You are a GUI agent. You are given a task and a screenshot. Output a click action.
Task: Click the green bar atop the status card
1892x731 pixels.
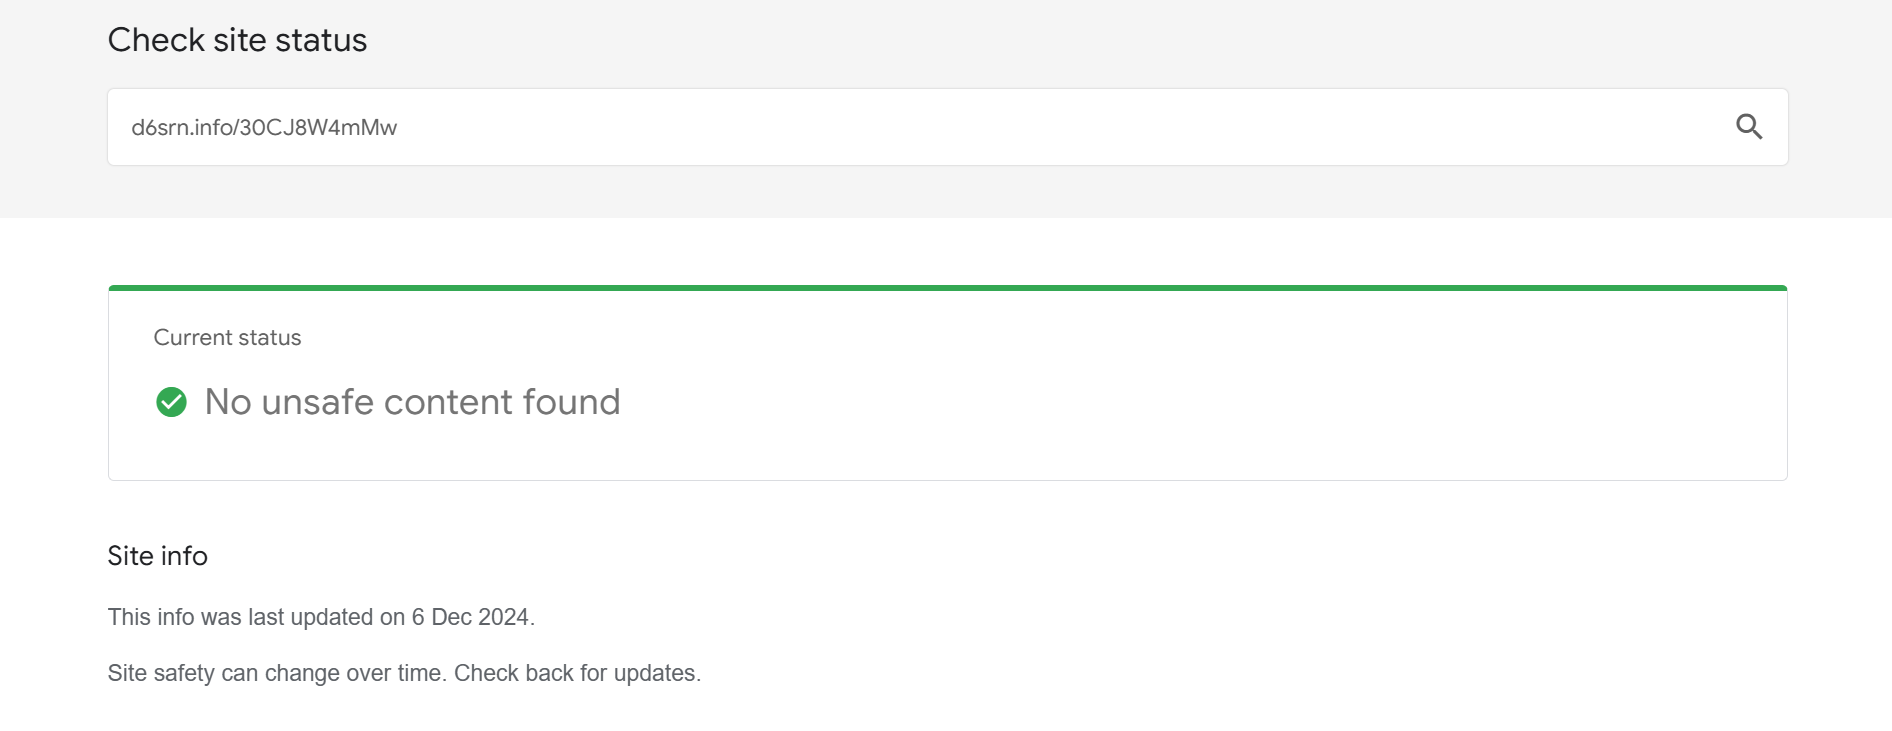pyautogui.click(x=947, y=288)
